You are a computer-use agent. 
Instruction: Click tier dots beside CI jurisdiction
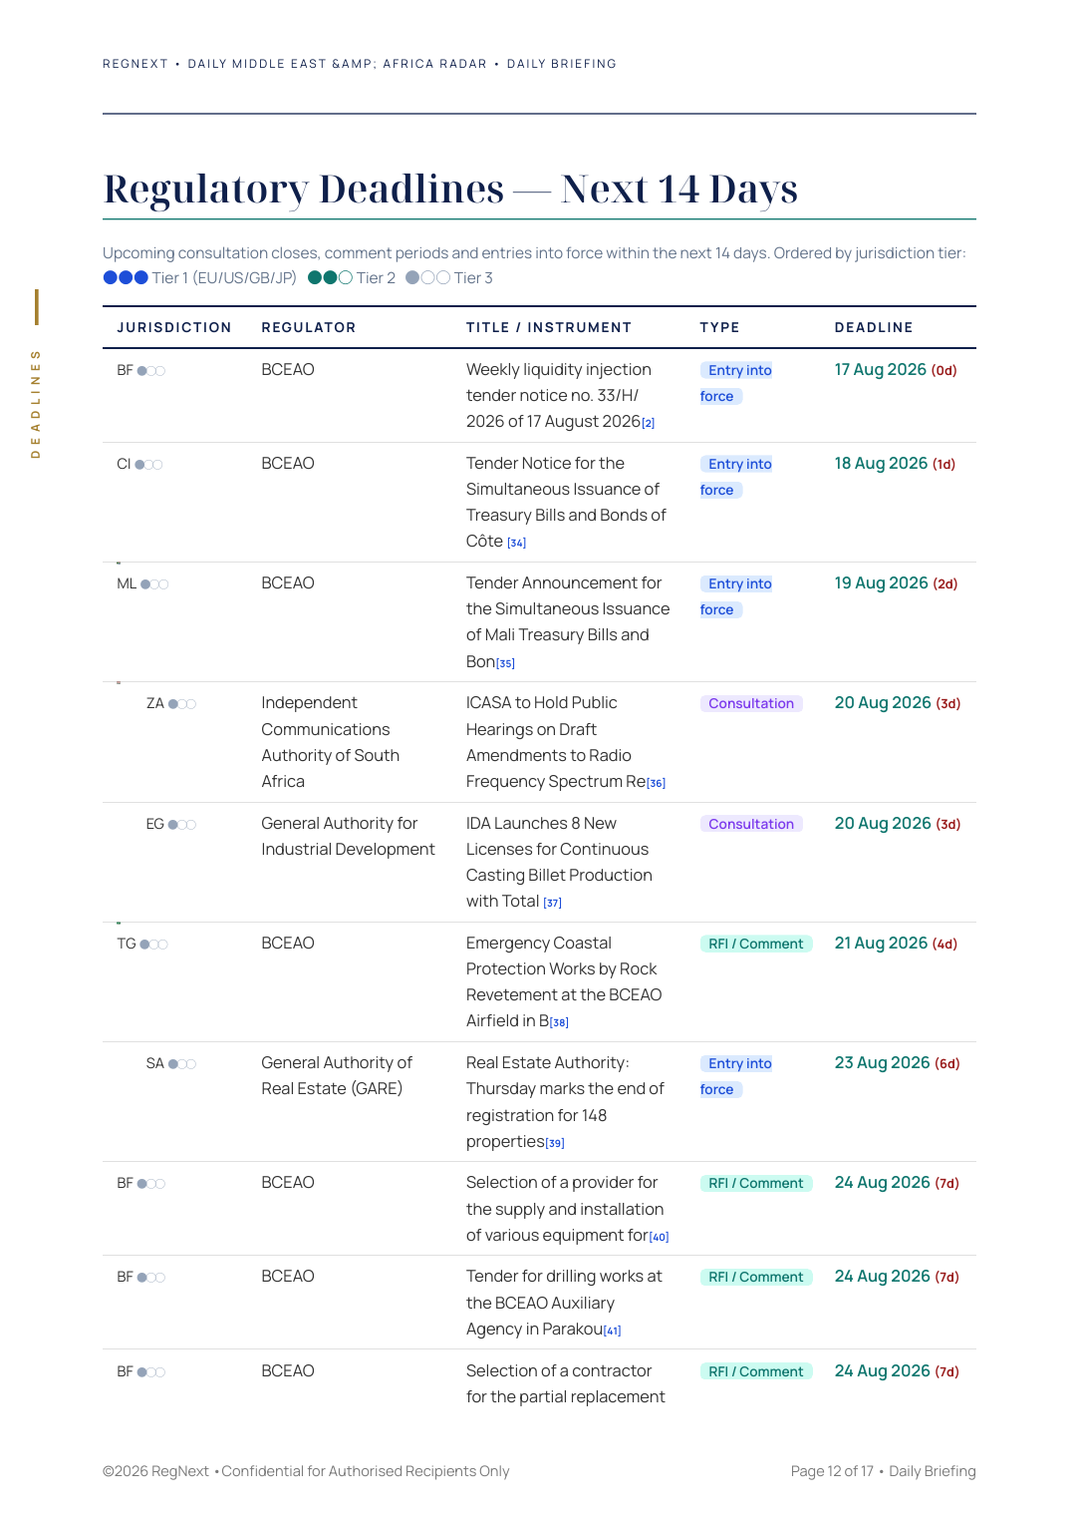coord(149,465)
